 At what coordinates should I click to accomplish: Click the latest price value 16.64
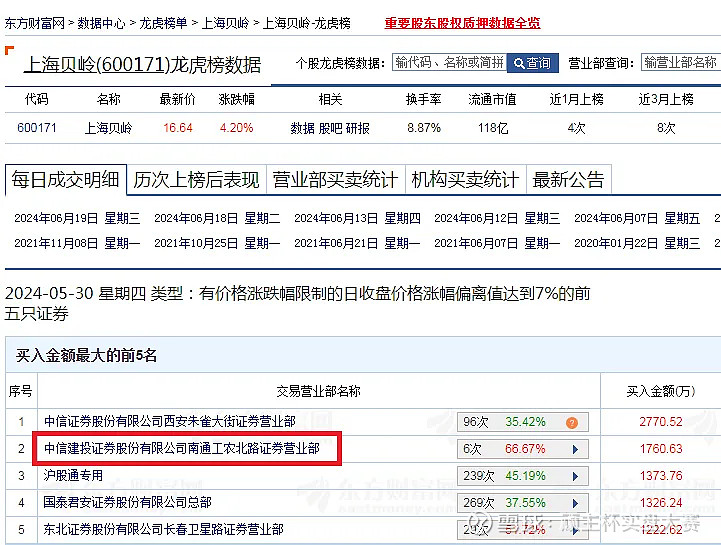177,128
